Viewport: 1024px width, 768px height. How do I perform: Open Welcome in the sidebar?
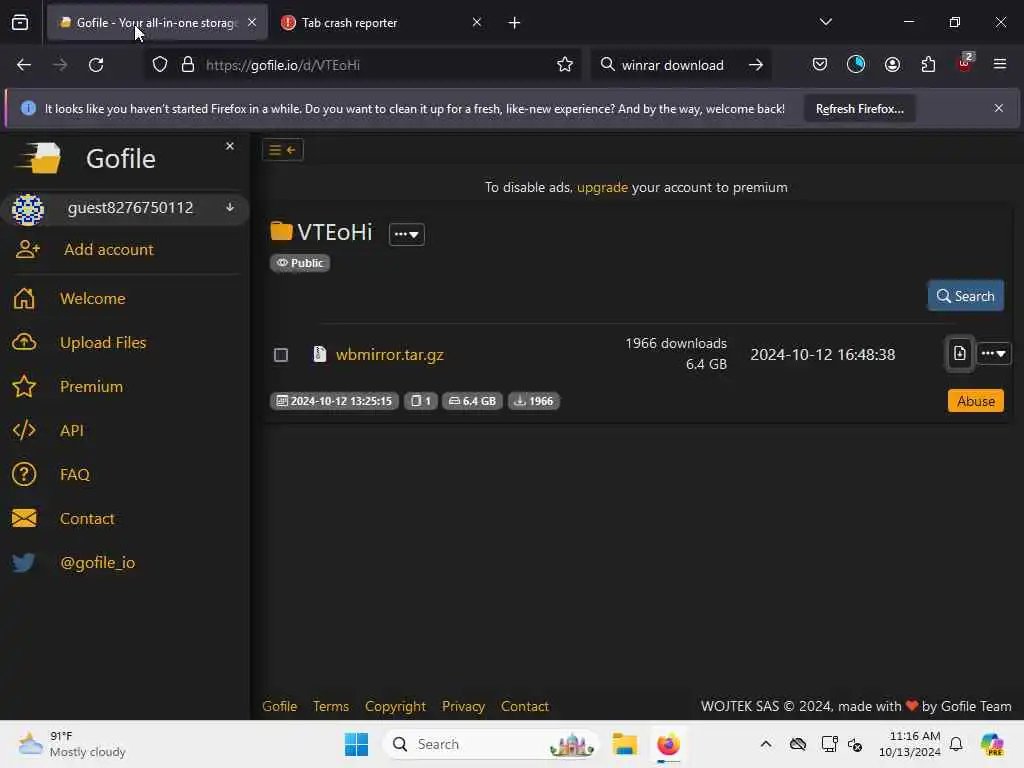92,298
